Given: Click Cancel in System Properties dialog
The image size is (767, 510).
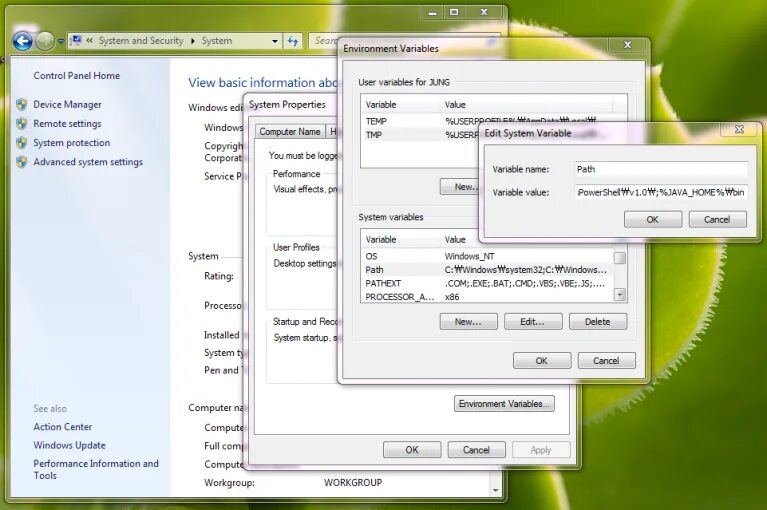Looking at the screenshot, I should tap(476, 449).
